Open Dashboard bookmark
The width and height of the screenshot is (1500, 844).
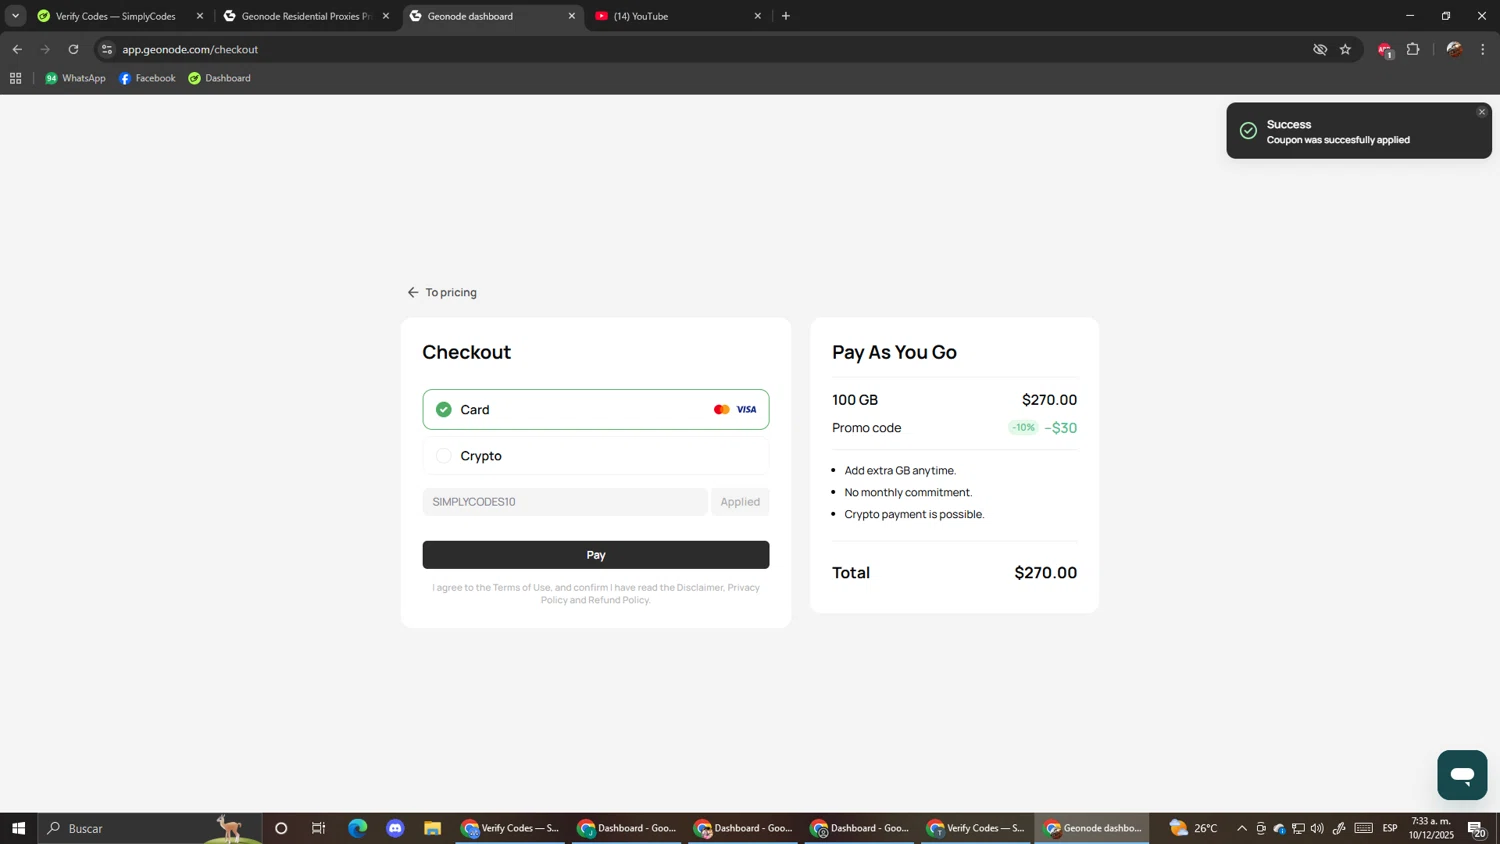220,78
